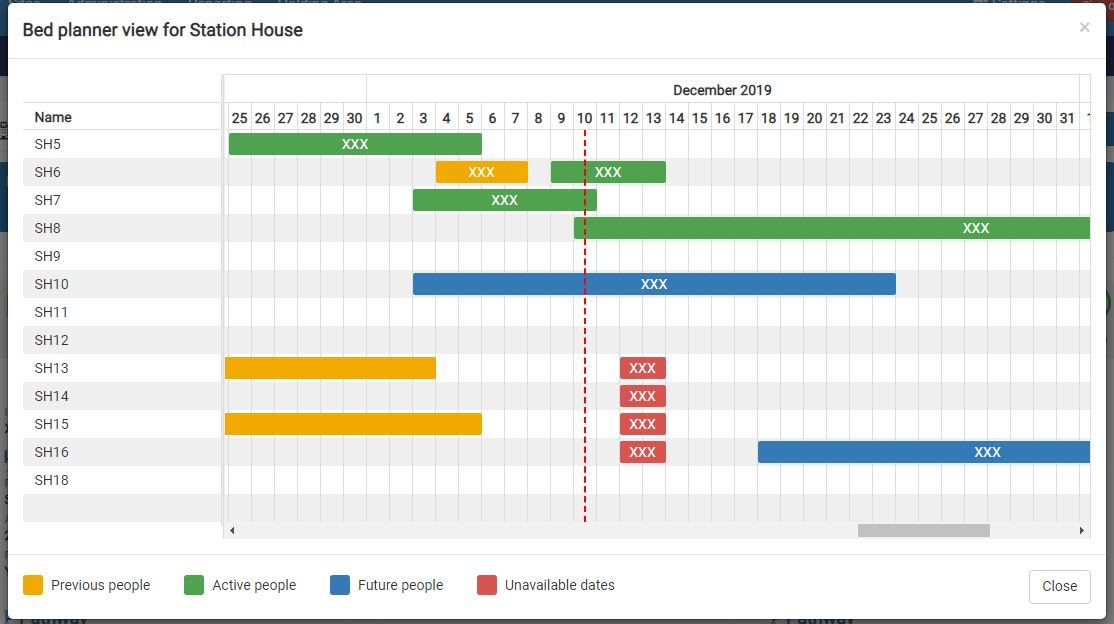Select the orange previous booking in SH15 row
The height and width of the screenshot is (624, 1114).
tap(353, 424)
